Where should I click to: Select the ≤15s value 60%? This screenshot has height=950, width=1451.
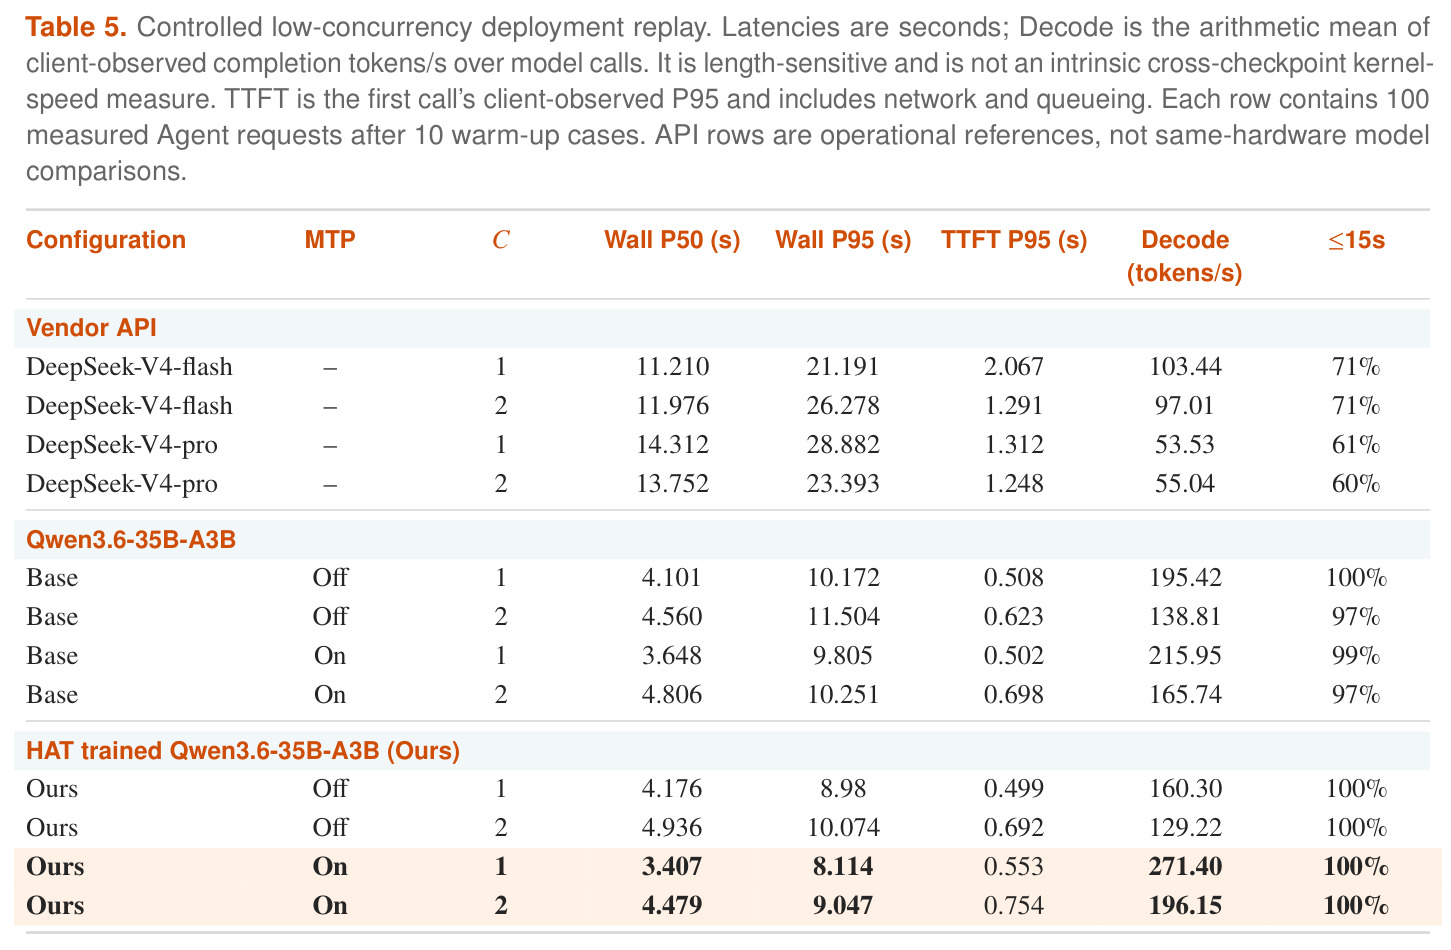click(1356, 484)
